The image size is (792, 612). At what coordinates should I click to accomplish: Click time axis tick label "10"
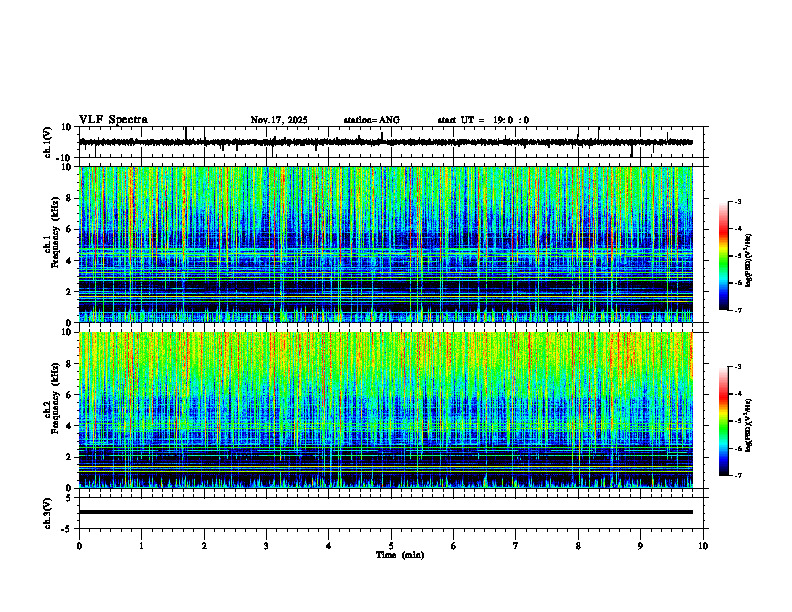point(703,546)
